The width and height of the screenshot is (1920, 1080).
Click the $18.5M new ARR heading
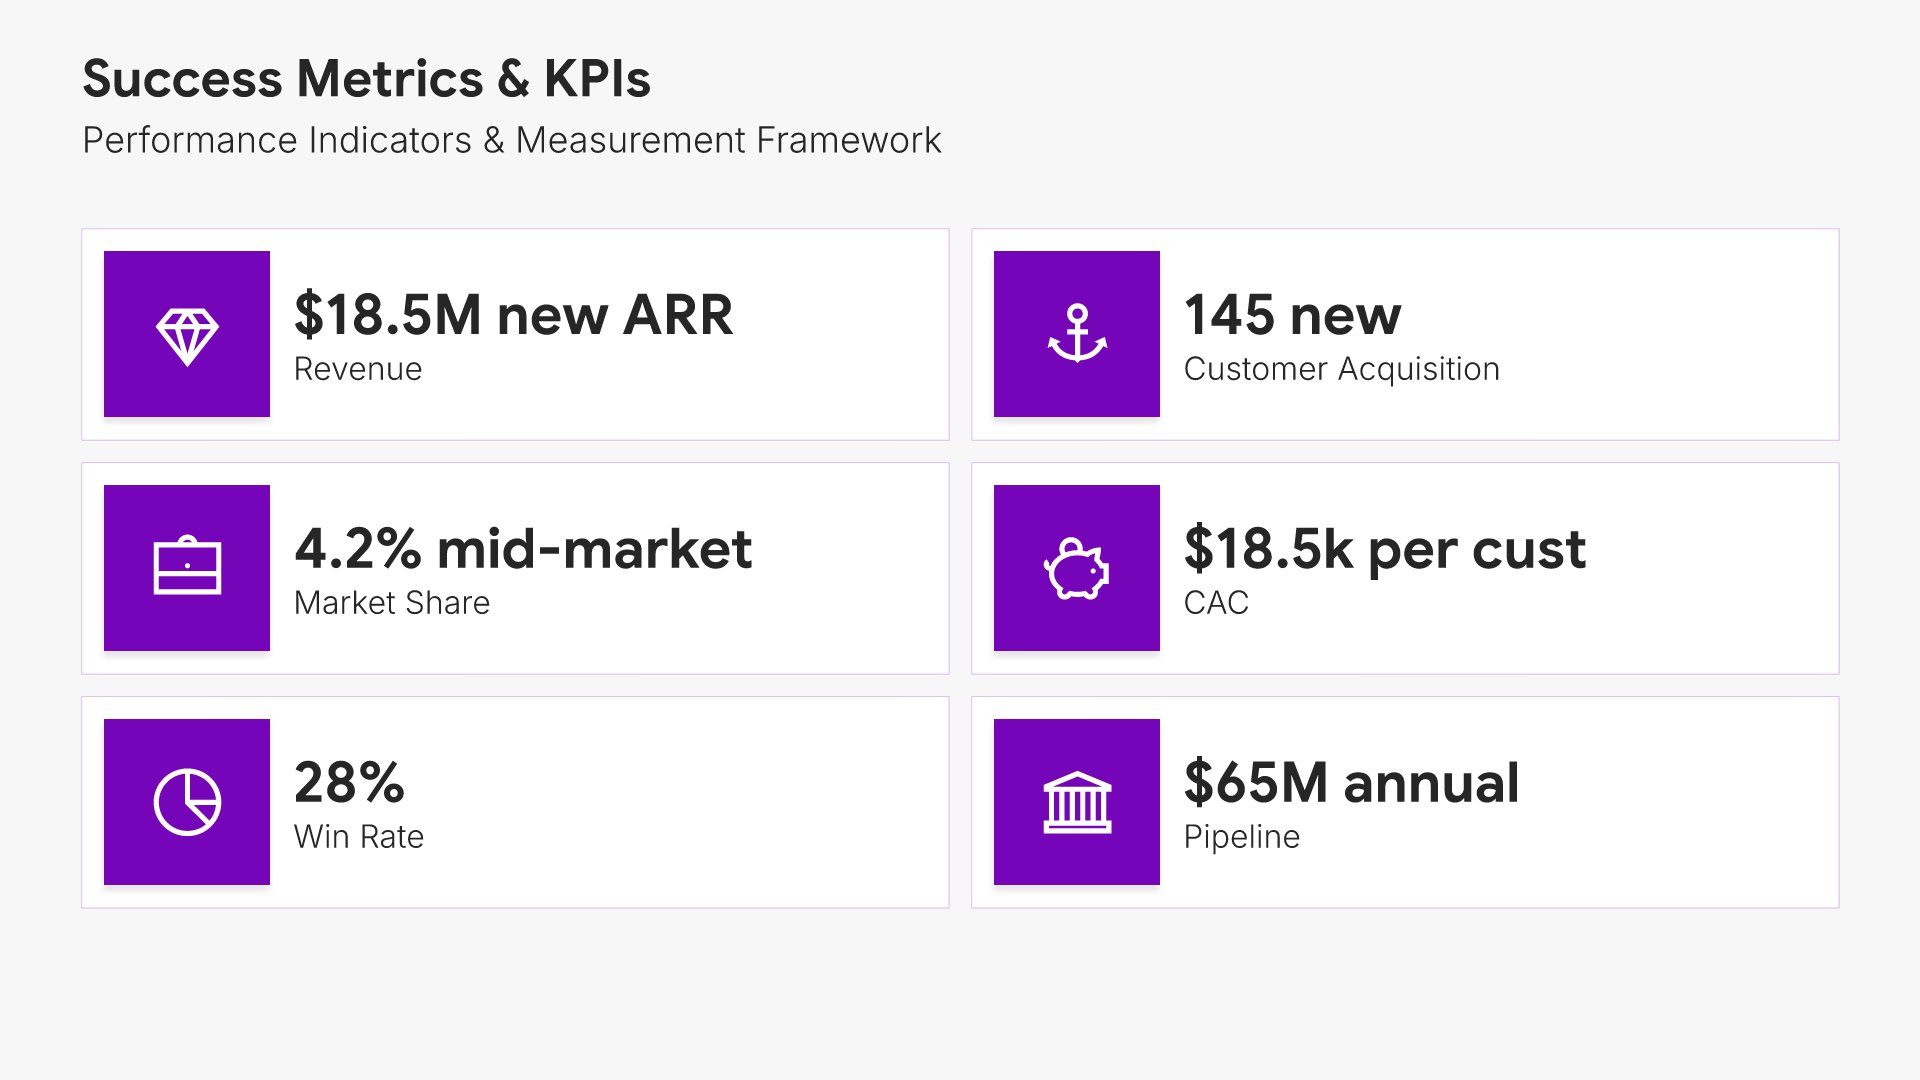click(513, 315)
